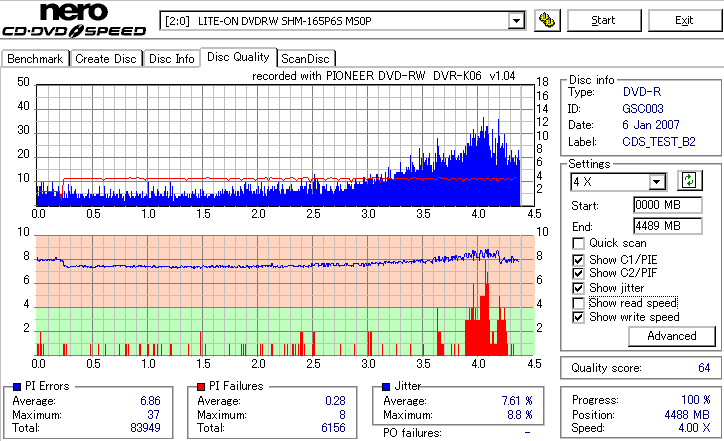Screen dimensions: 724x441
Task: Click the date 6 Jan 2007
Action: point(651,125)
